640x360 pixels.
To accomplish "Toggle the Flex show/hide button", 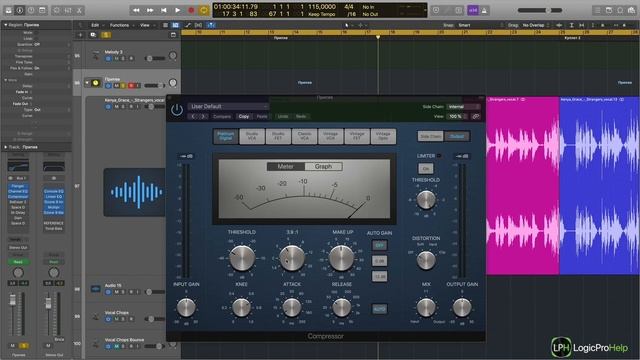I will click(x=198, y=25).
